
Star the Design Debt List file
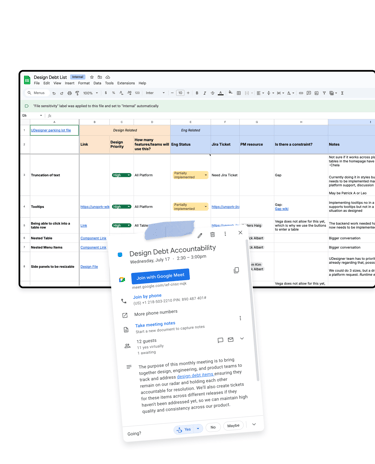coord(92,77)
